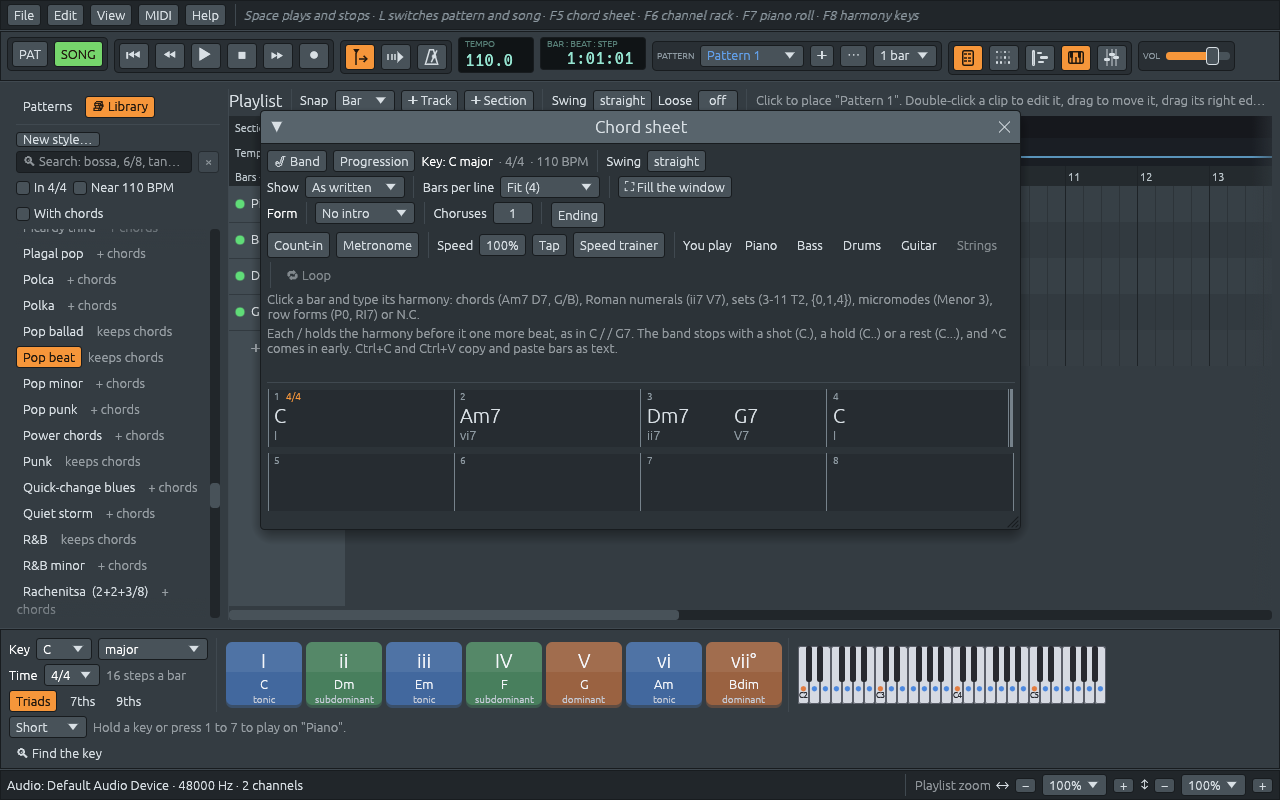The height and width of the screenshot is (800, 1280).
Task: Click the fast-forward transport button
Action: 277,56
